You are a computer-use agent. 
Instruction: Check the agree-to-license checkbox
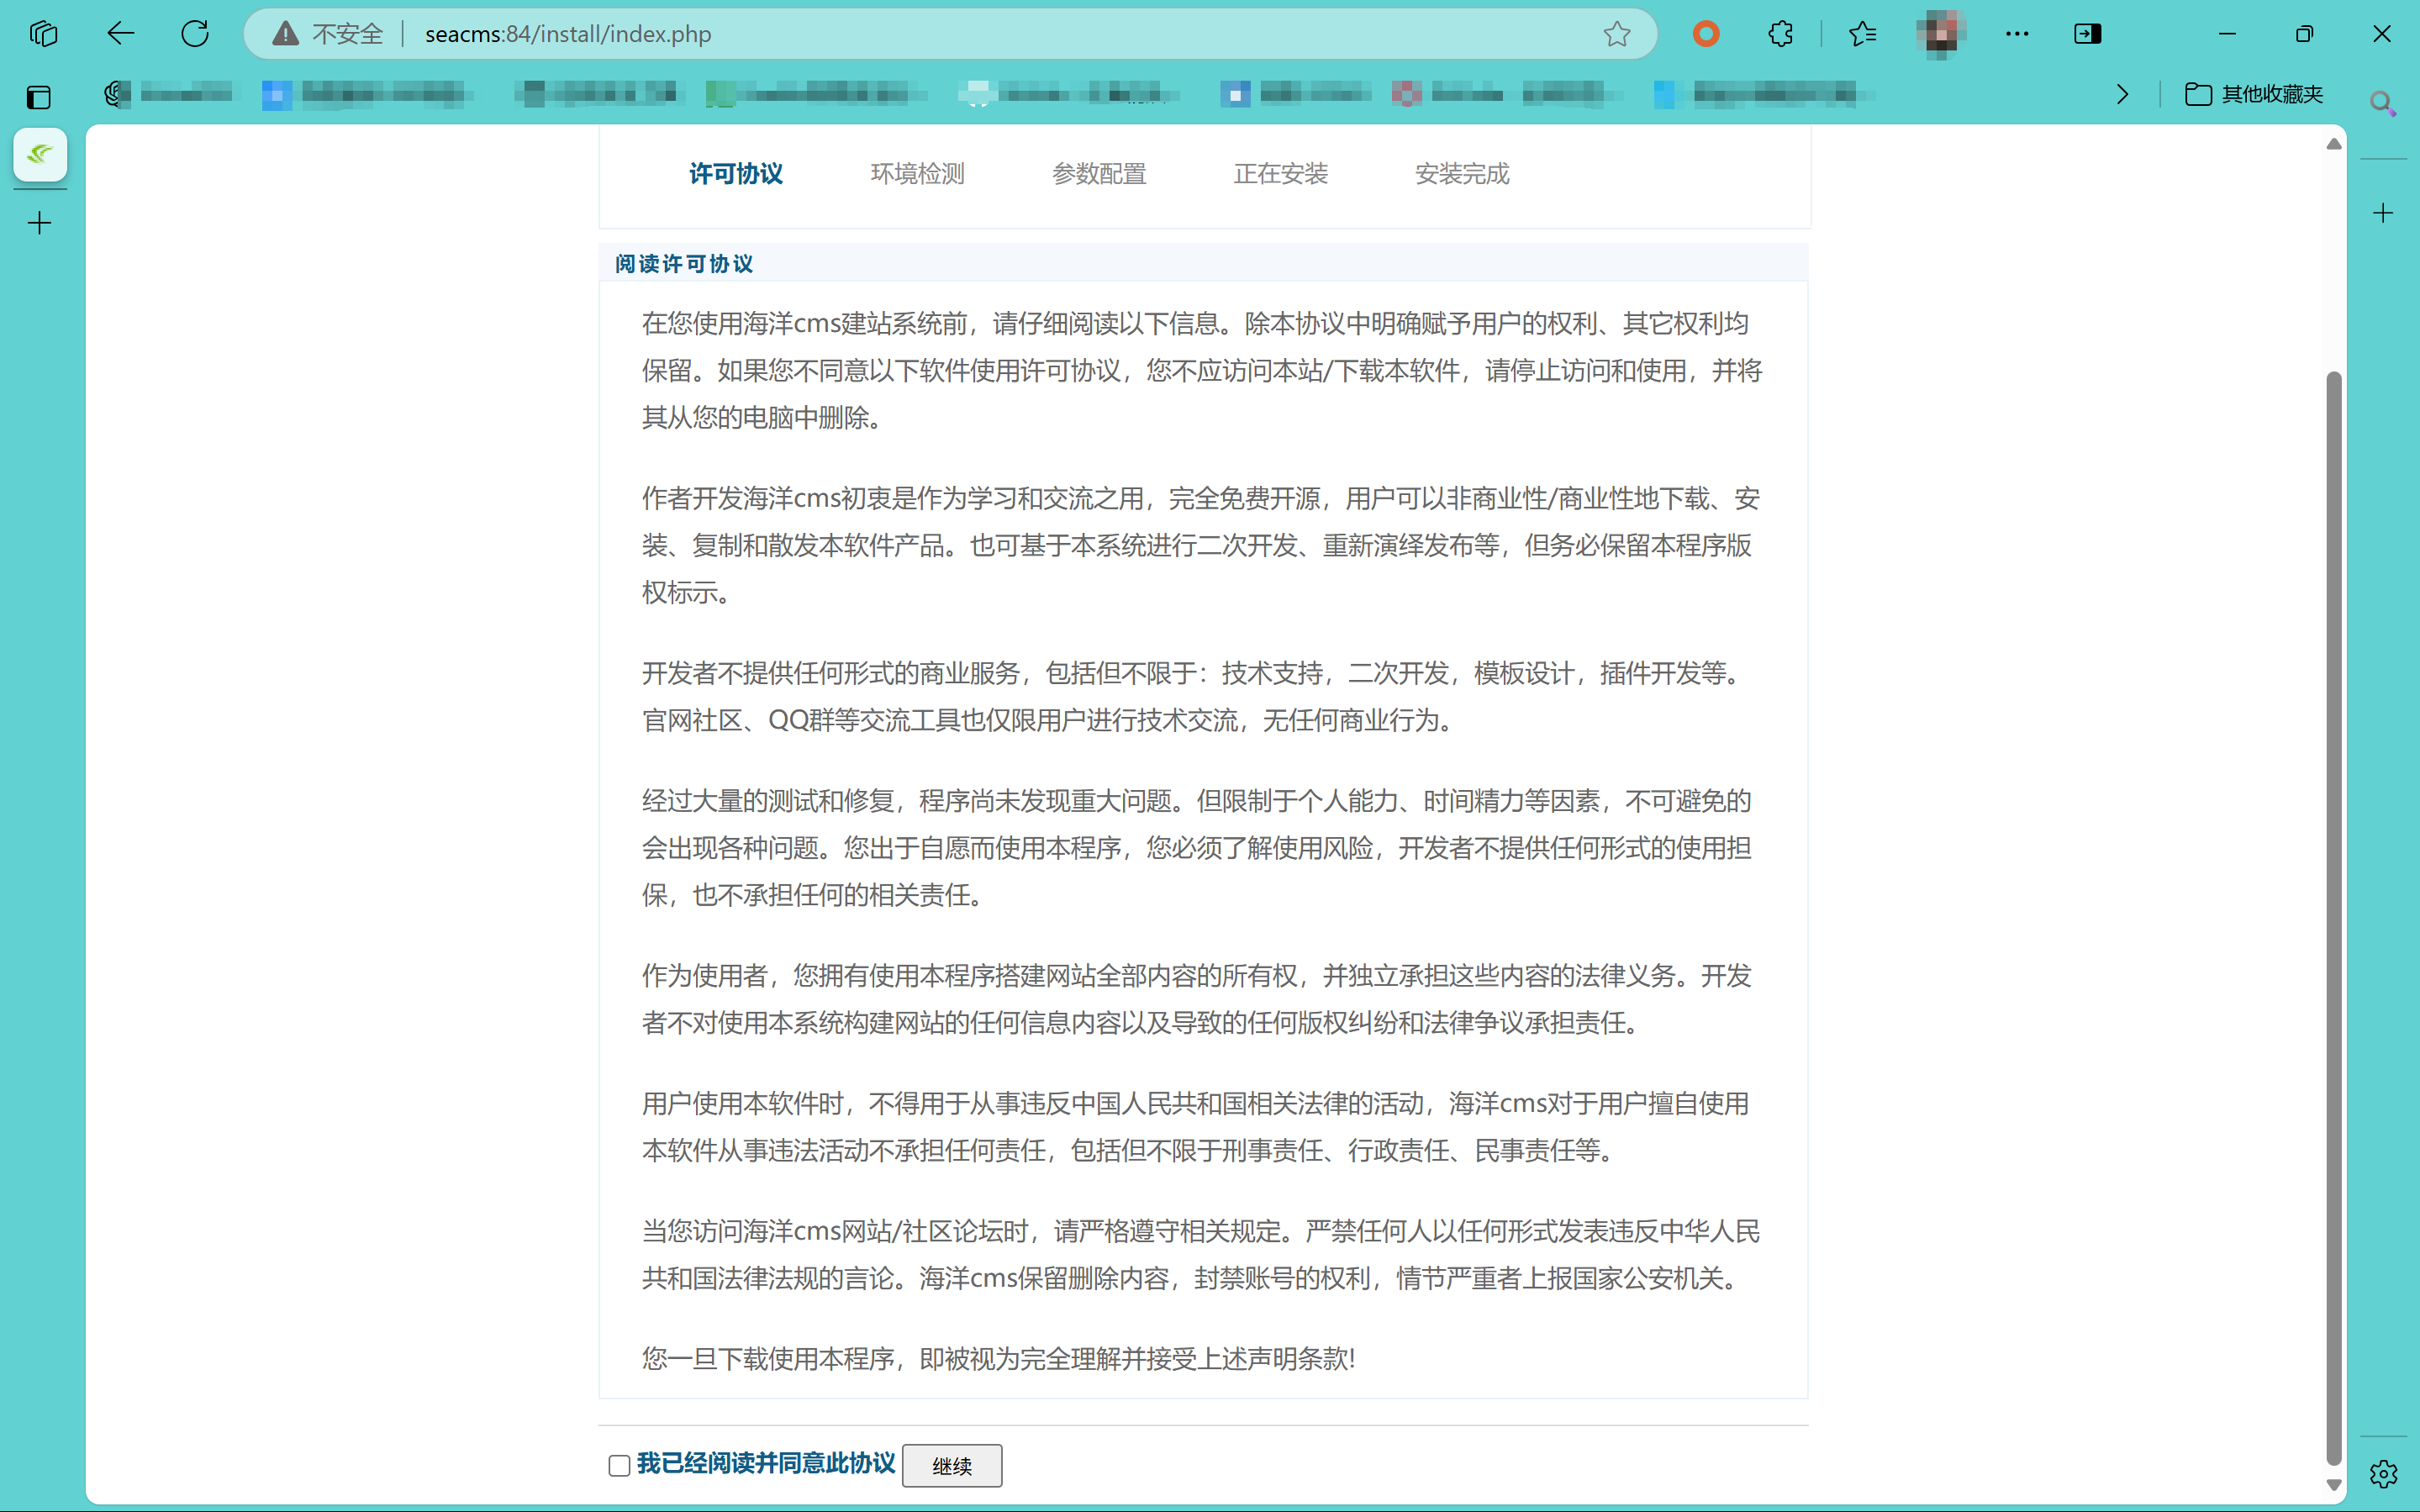click(619, 1465)
